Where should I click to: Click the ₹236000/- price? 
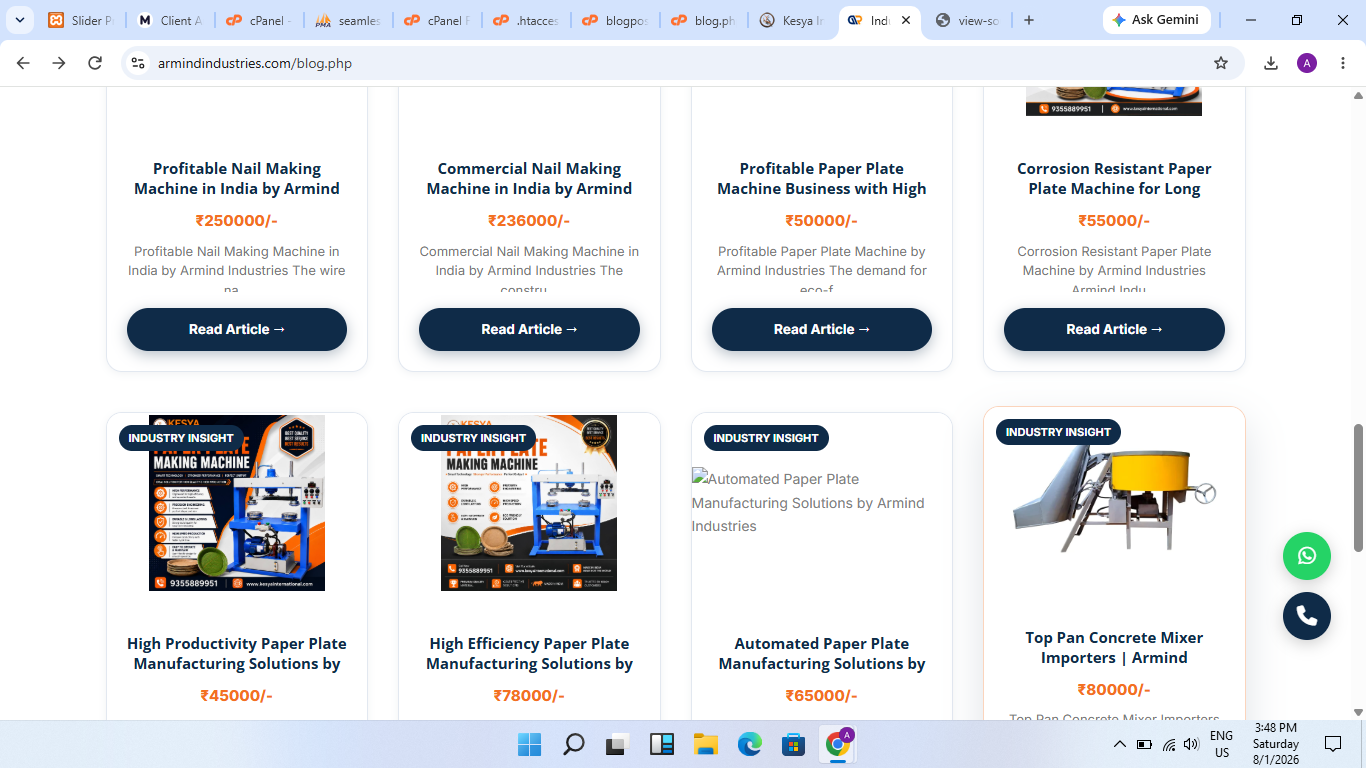(529, 221)
